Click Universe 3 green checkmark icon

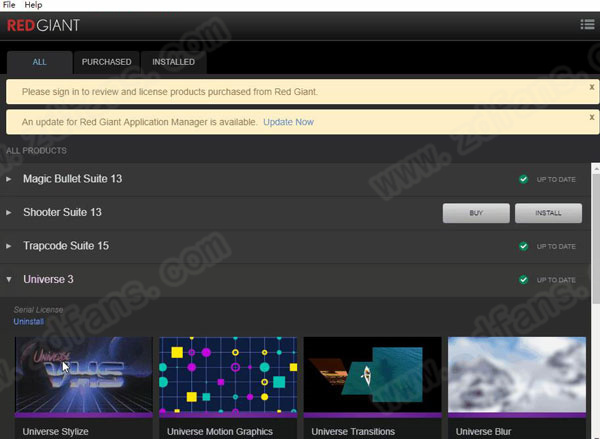pyautogui.click(x=523, y=280)
